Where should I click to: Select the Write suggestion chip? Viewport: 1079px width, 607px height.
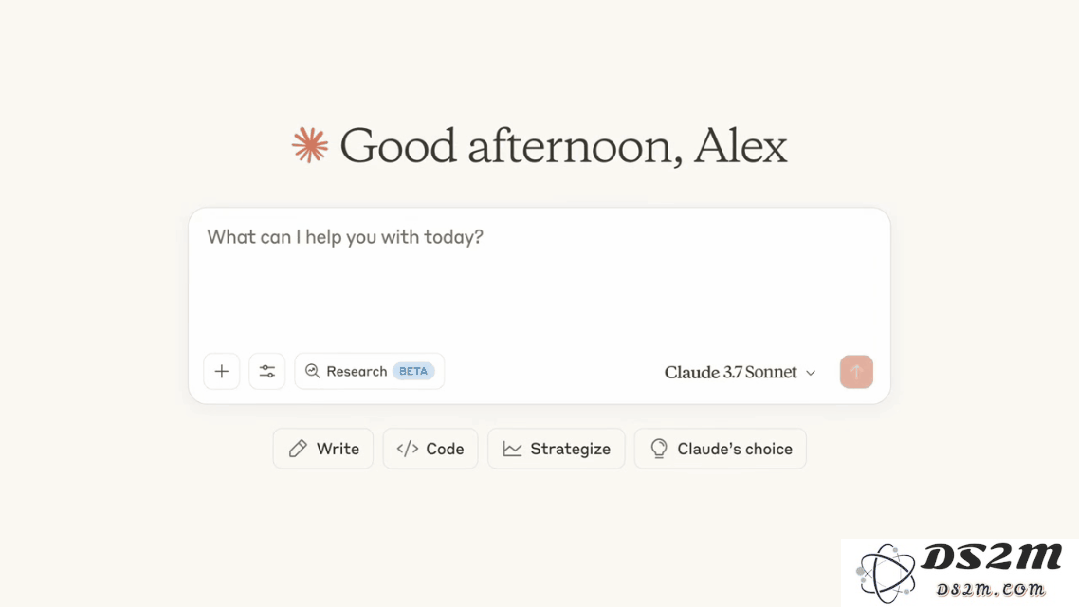[323, 449]
